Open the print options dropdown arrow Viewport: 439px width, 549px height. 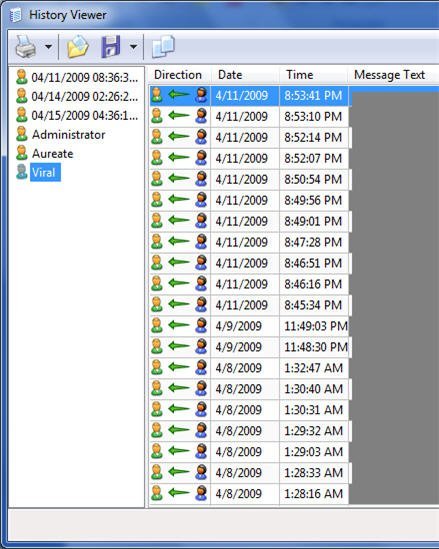point(48,46)
